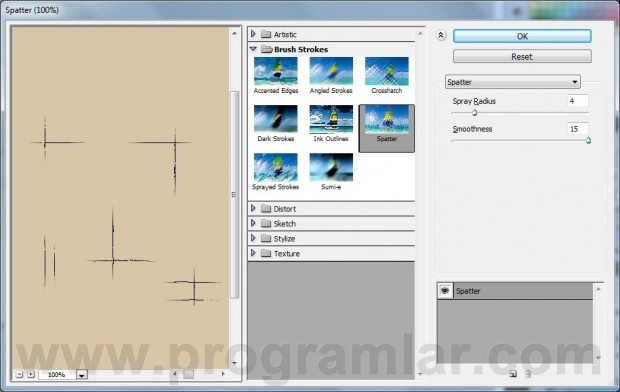Screen dimensions: 620x392
Task: Click the effect layers list scroll up arrow
Action: click(x=598, y=290)
